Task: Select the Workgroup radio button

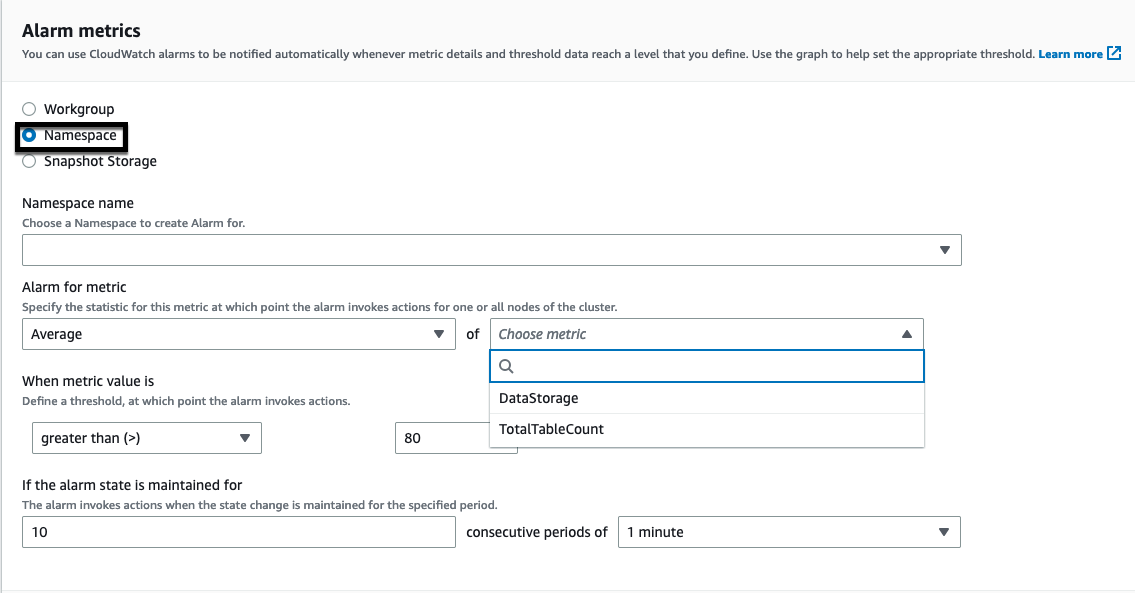Action: tap(29, 109)
